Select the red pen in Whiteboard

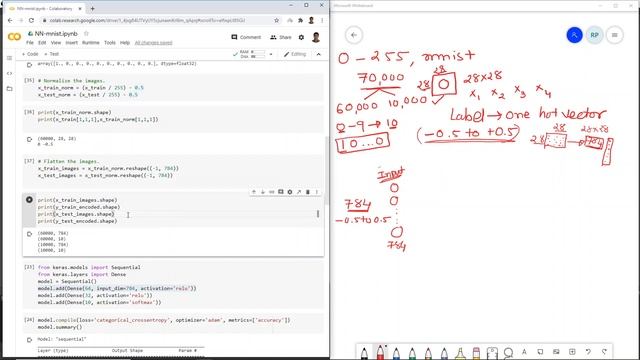pos(380,352)
